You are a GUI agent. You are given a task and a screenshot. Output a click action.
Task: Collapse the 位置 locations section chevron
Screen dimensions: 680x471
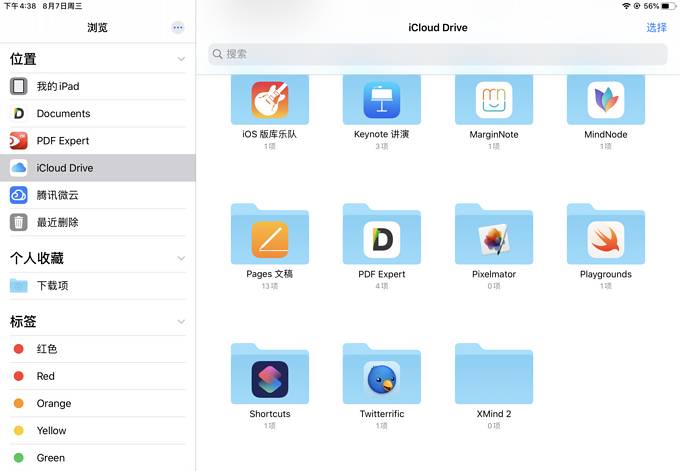click(181, 59)
